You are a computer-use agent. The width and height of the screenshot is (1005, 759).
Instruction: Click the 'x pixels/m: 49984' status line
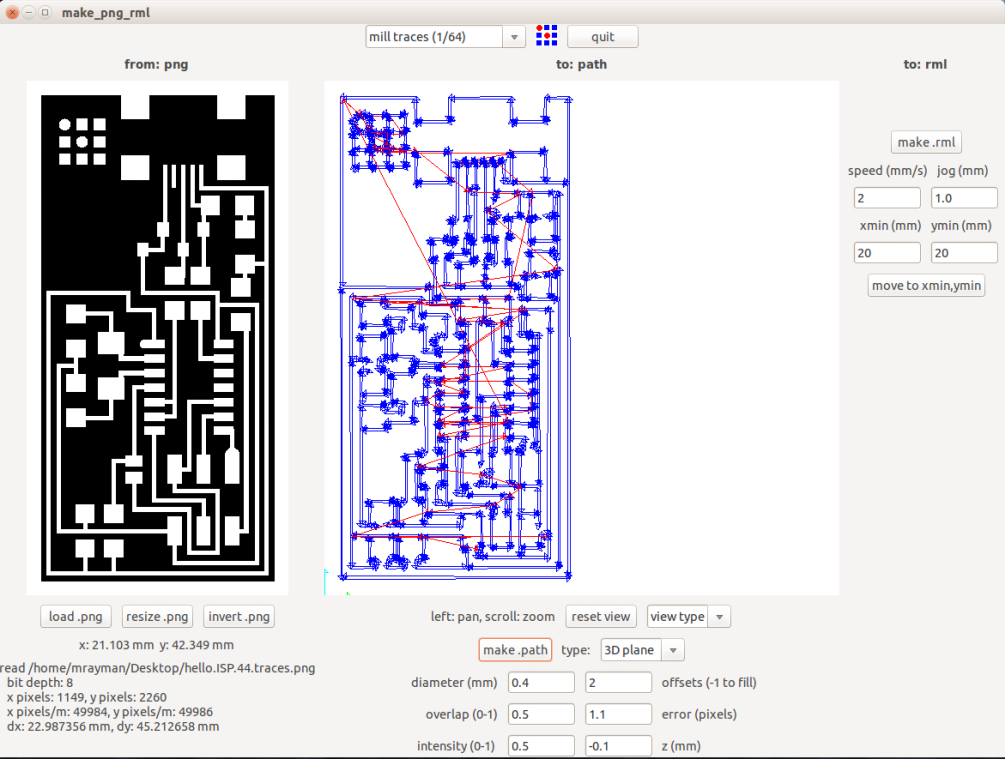(110, 712)
